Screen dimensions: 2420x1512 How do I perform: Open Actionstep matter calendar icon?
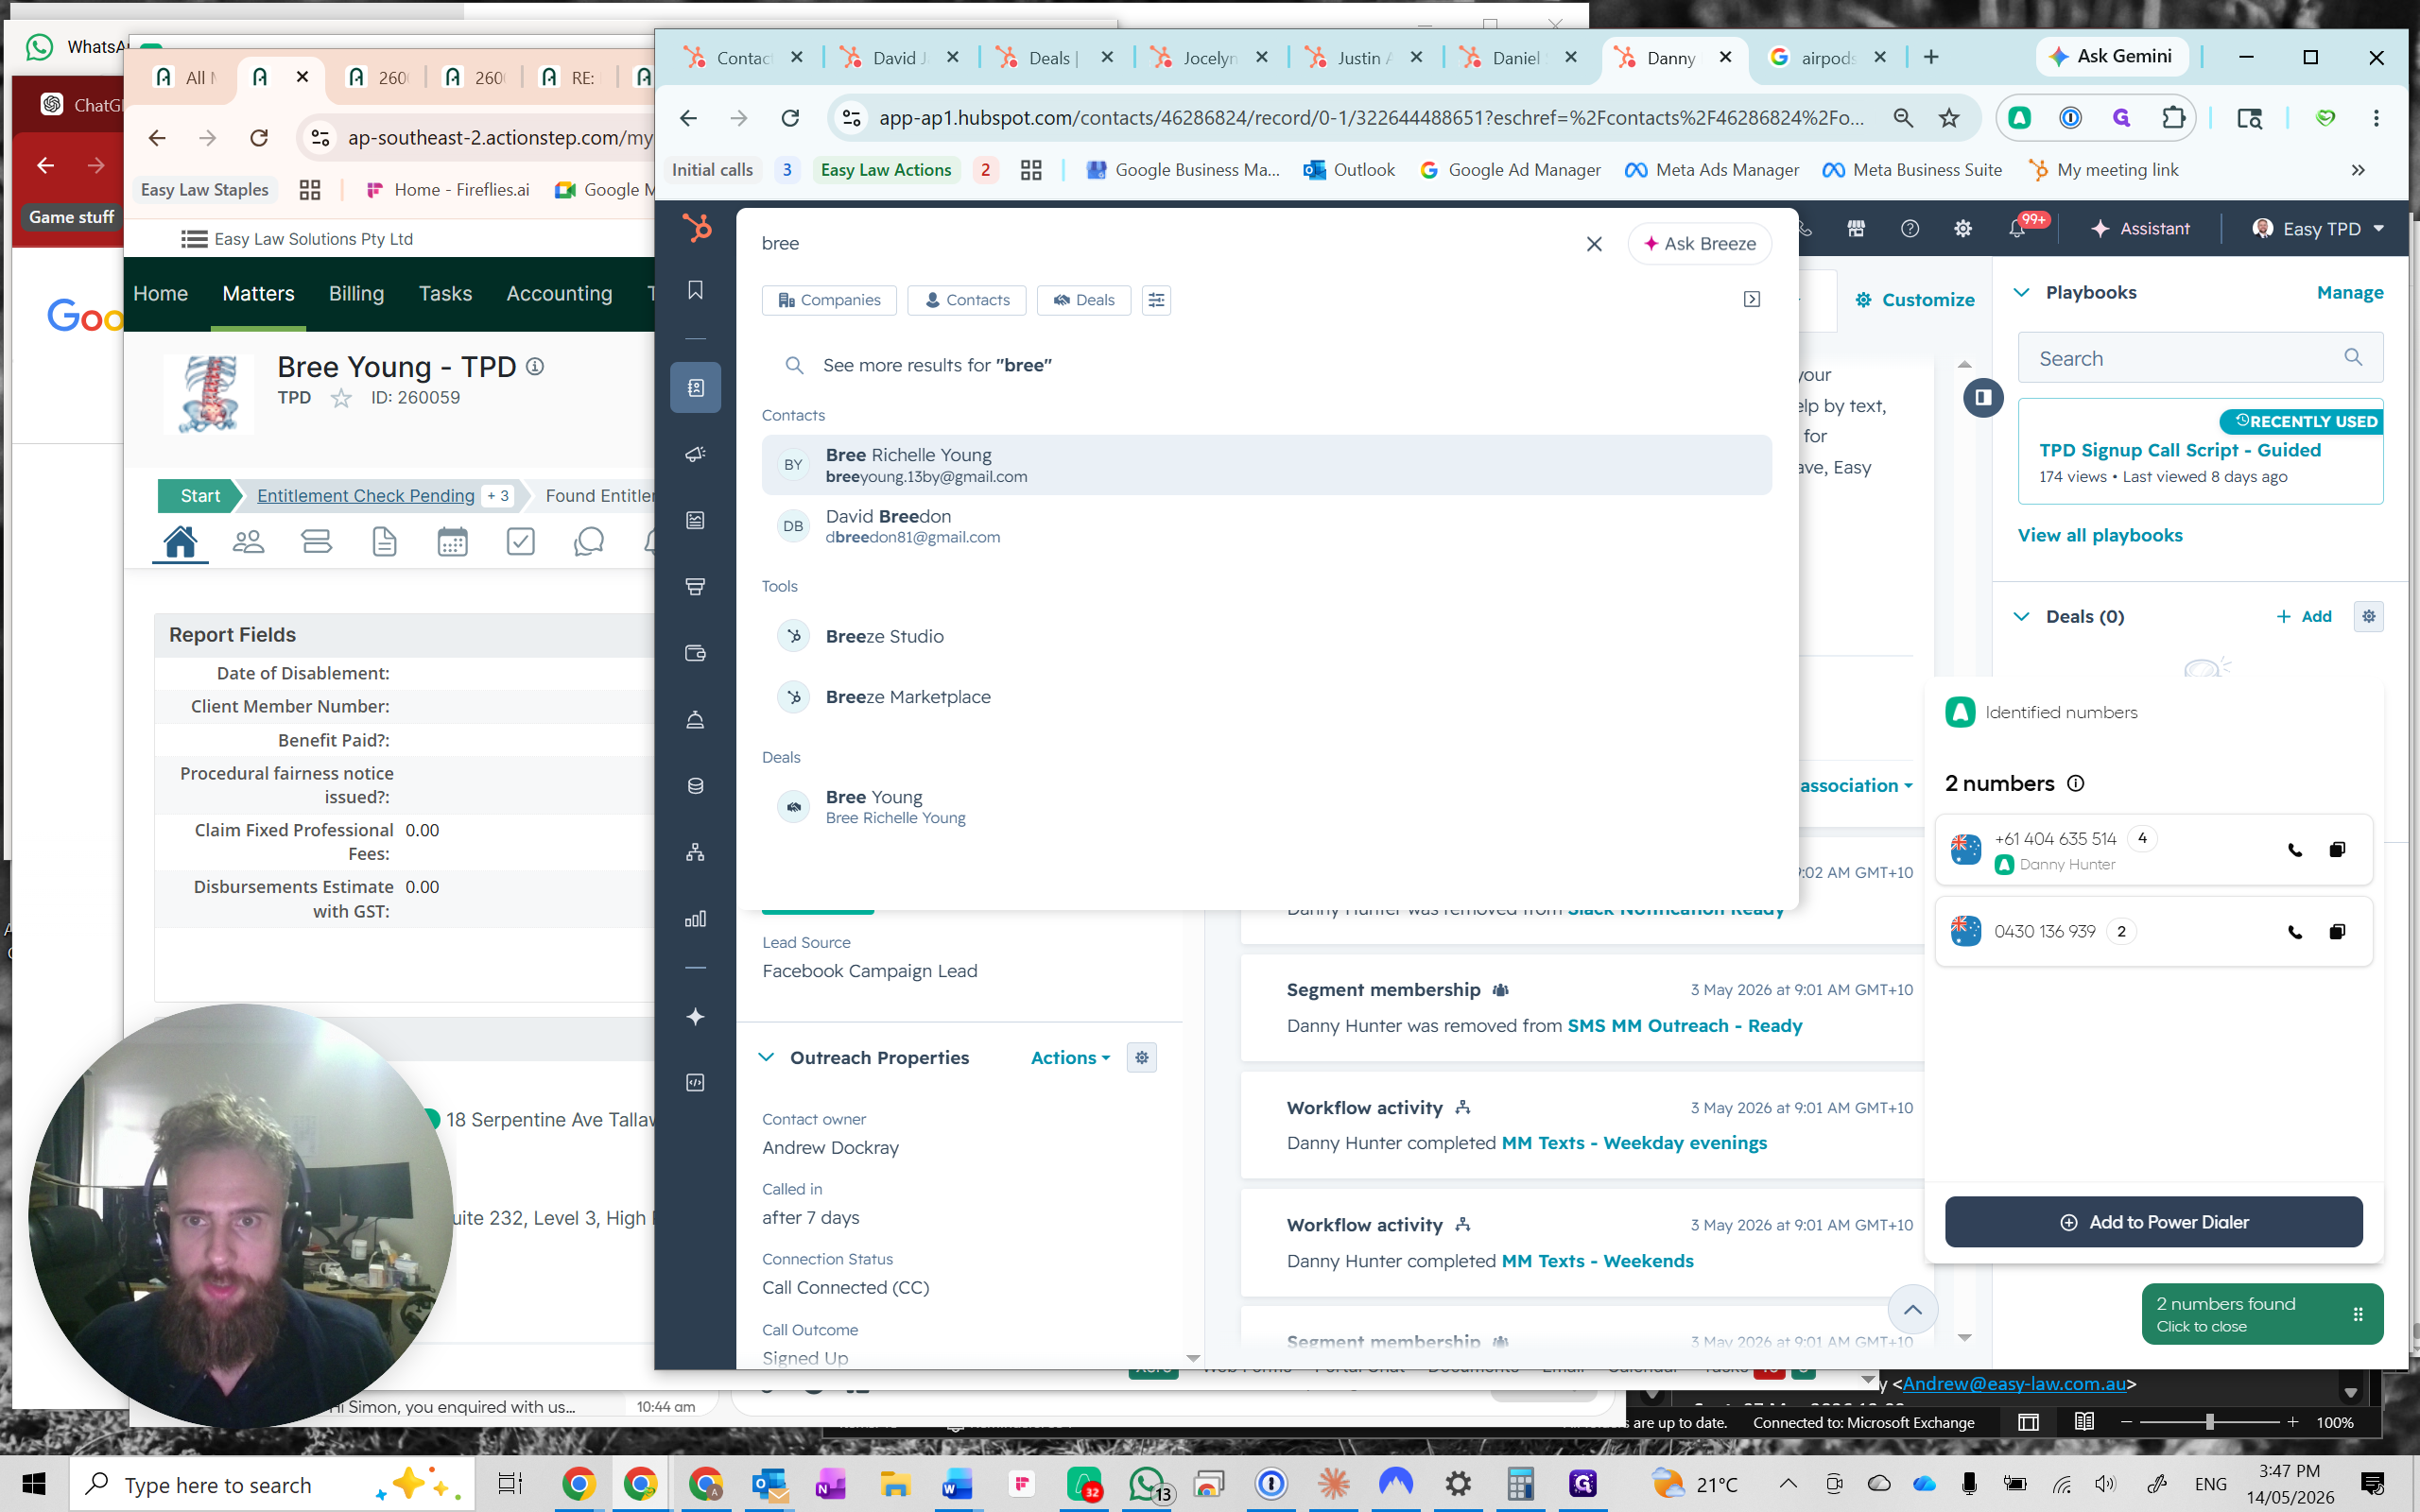click(x=453, y=541)
